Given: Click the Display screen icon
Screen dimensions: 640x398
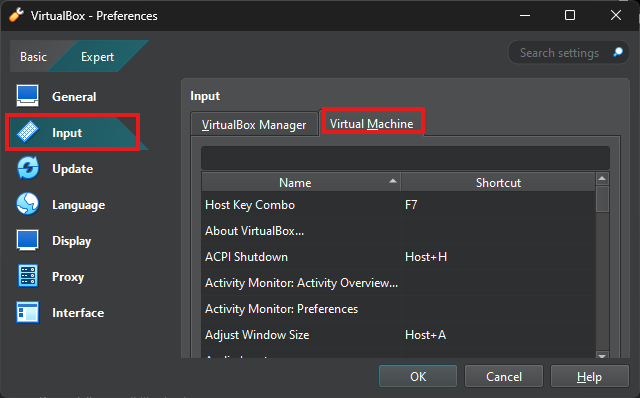Looking at the screenshot, I should pyautogui.click(x=28, y=240).
